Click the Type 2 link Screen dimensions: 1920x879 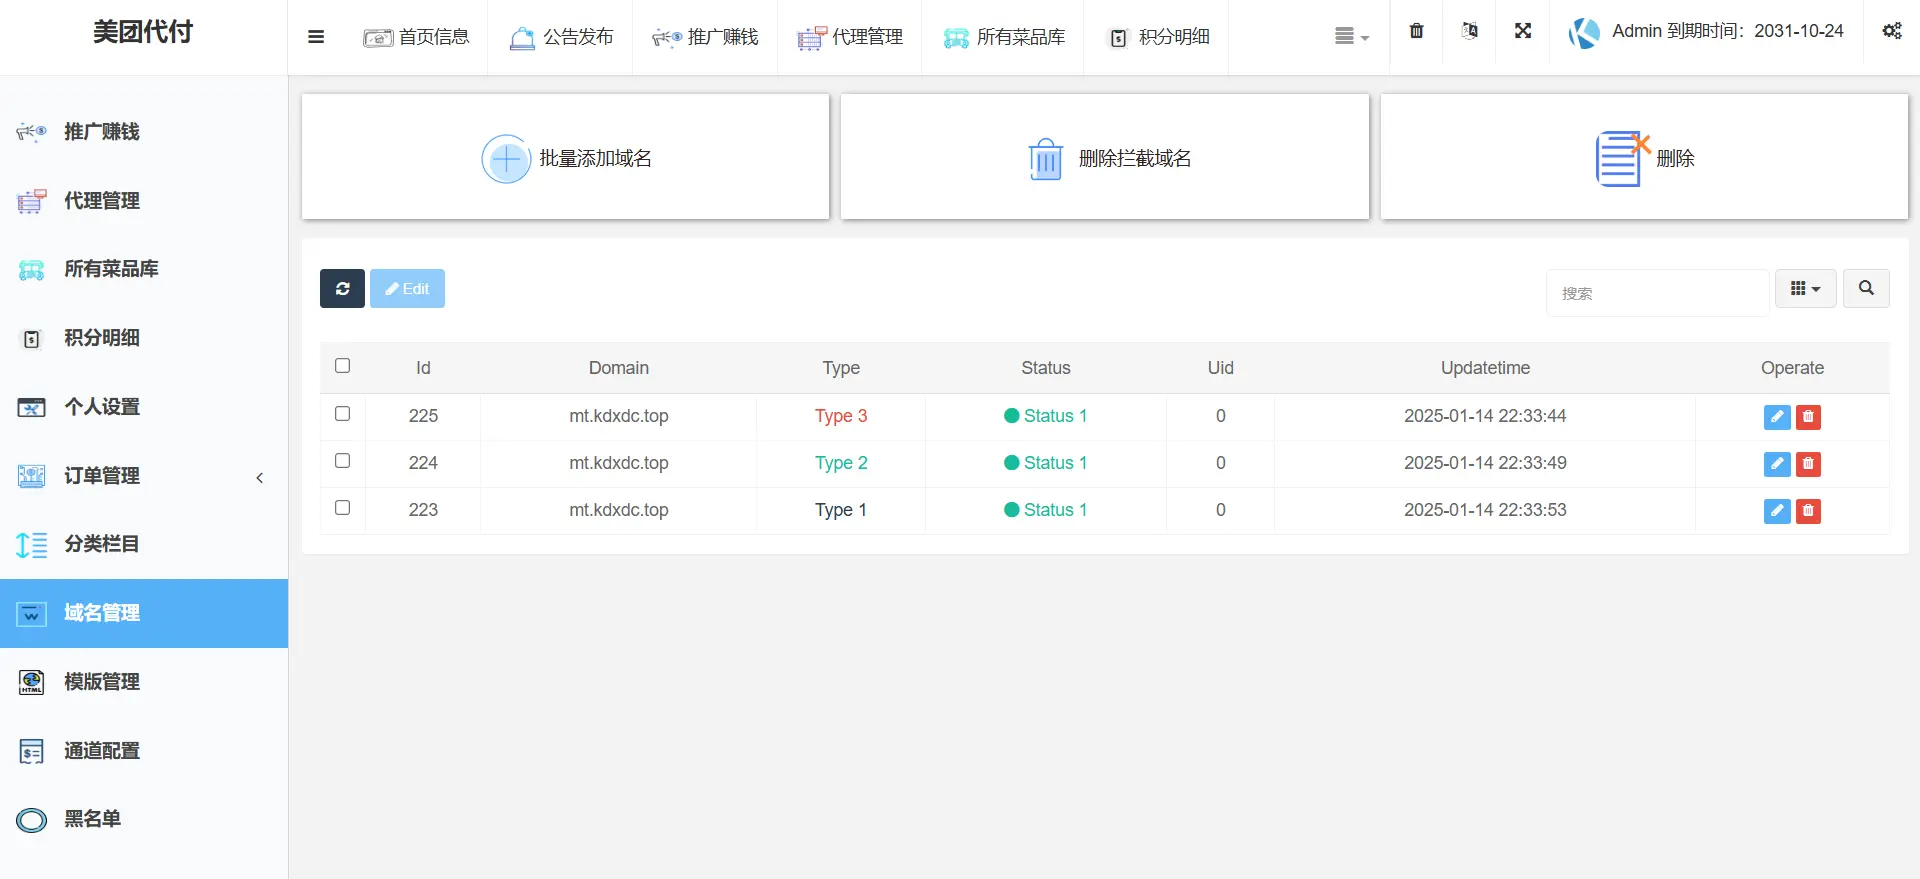point(841,463)
